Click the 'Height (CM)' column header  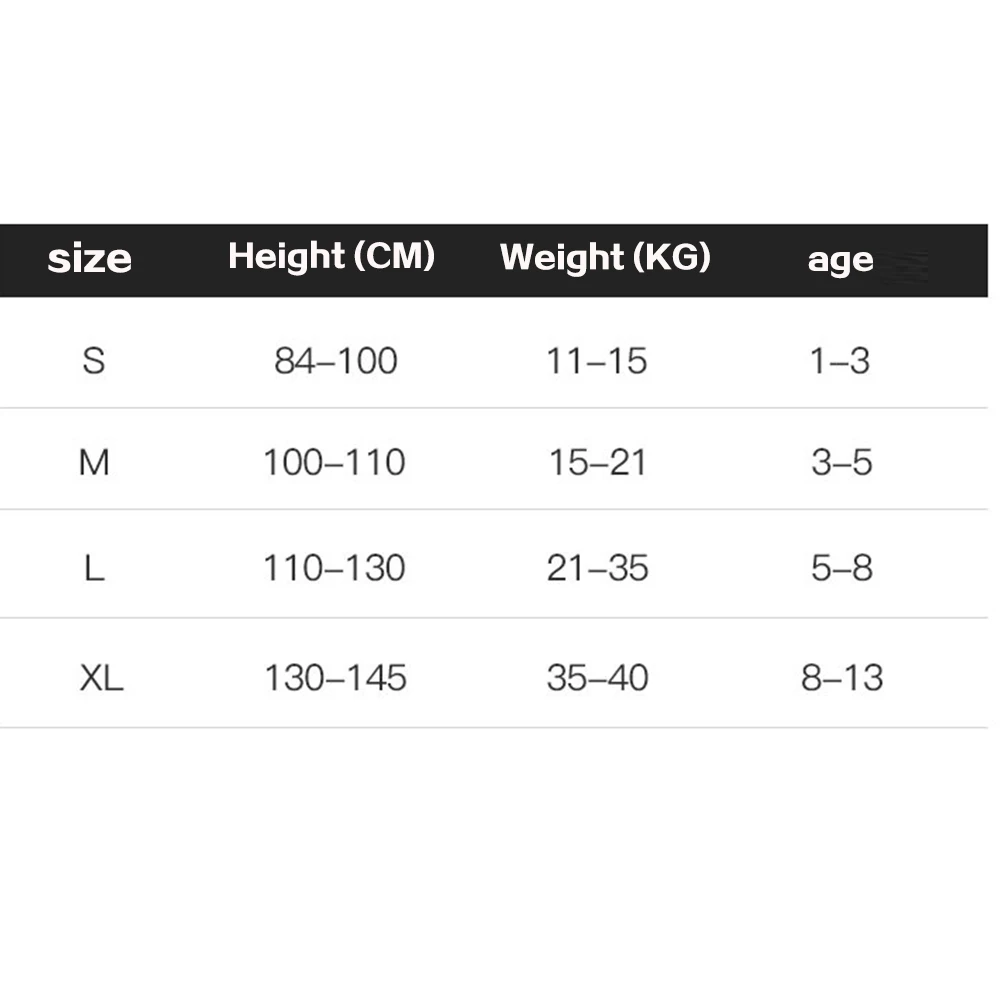click(x=331, y=257)
